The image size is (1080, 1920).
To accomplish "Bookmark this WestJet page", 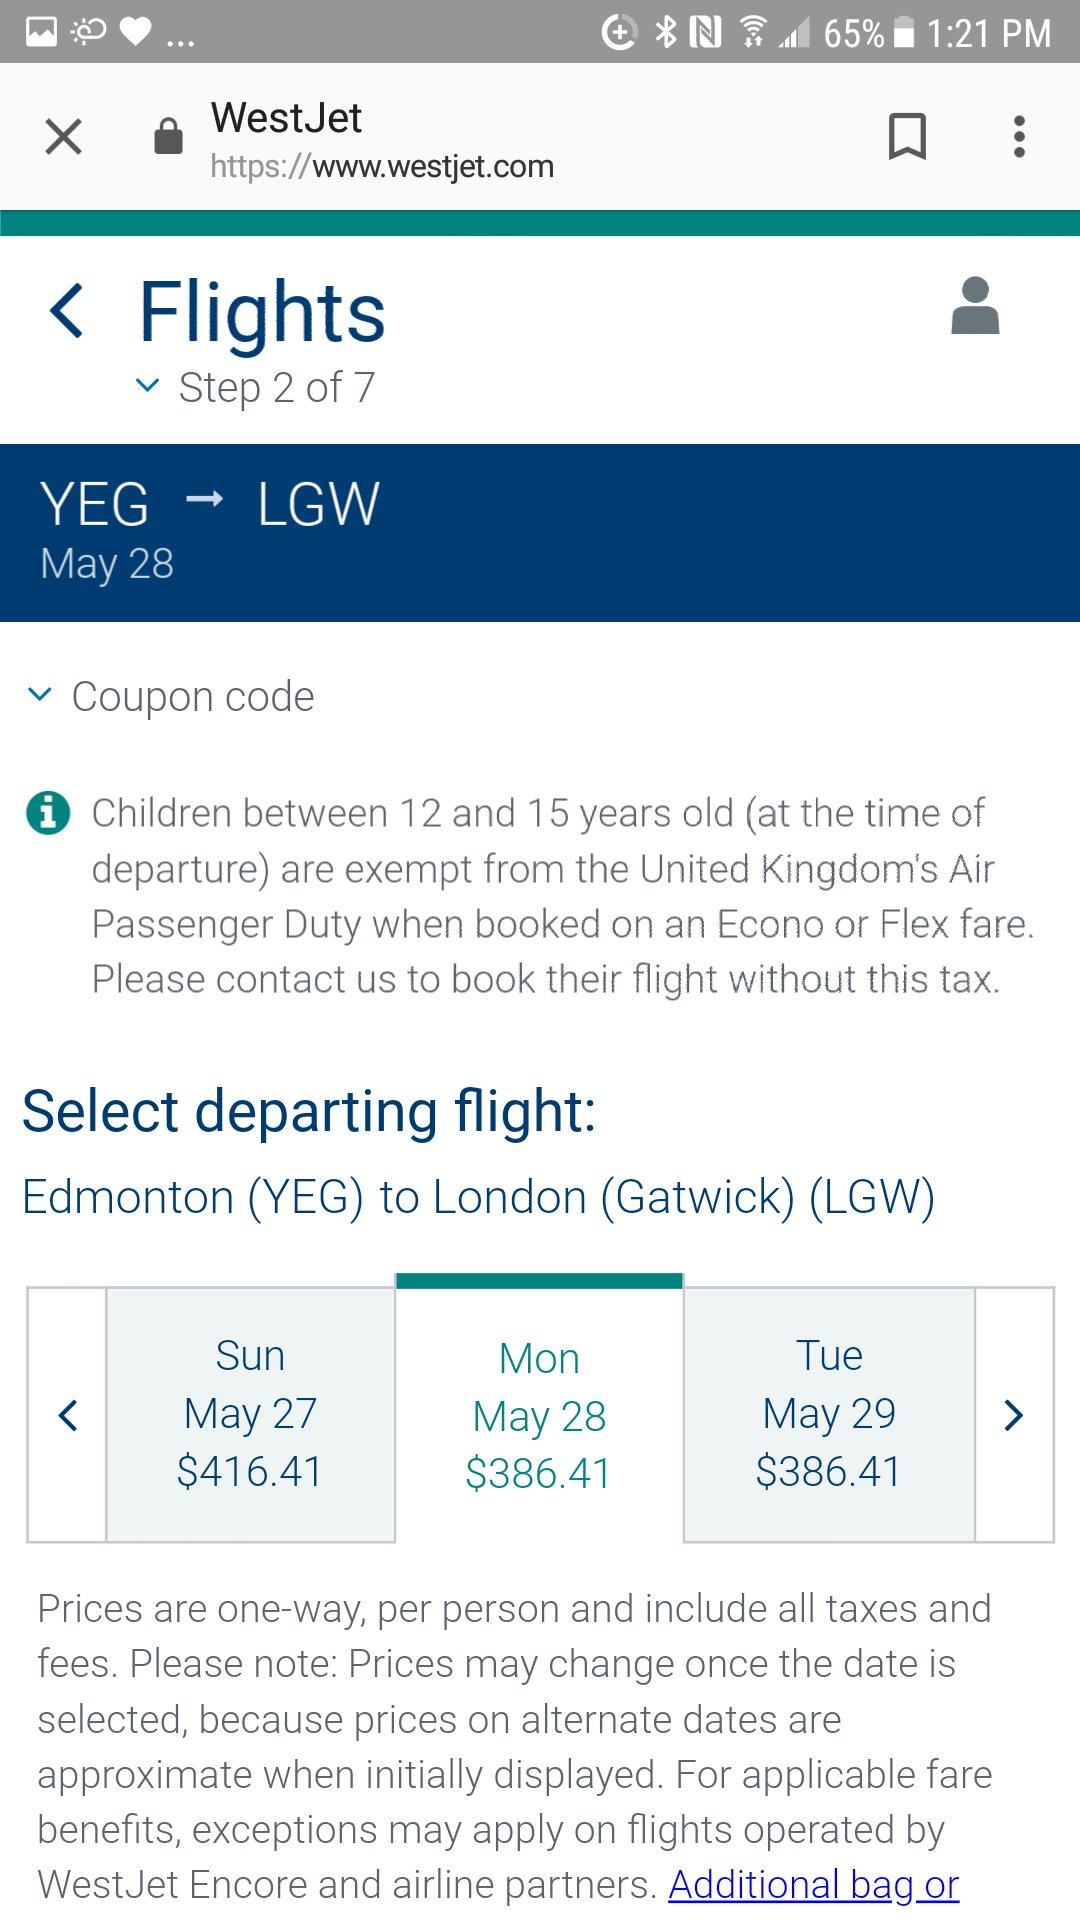I will (907, 136).
